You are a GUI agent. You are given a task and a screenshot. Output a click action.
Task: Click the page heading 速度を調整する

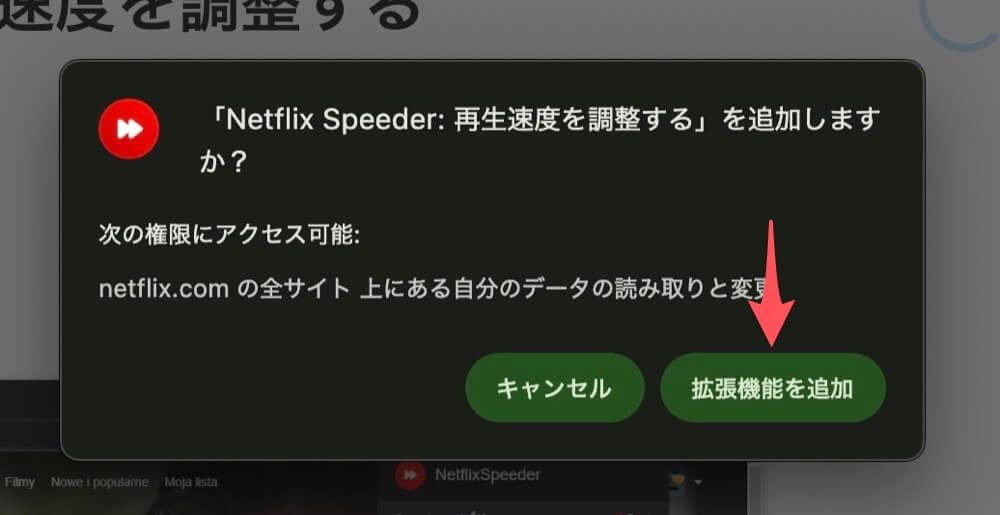(210, 15)
